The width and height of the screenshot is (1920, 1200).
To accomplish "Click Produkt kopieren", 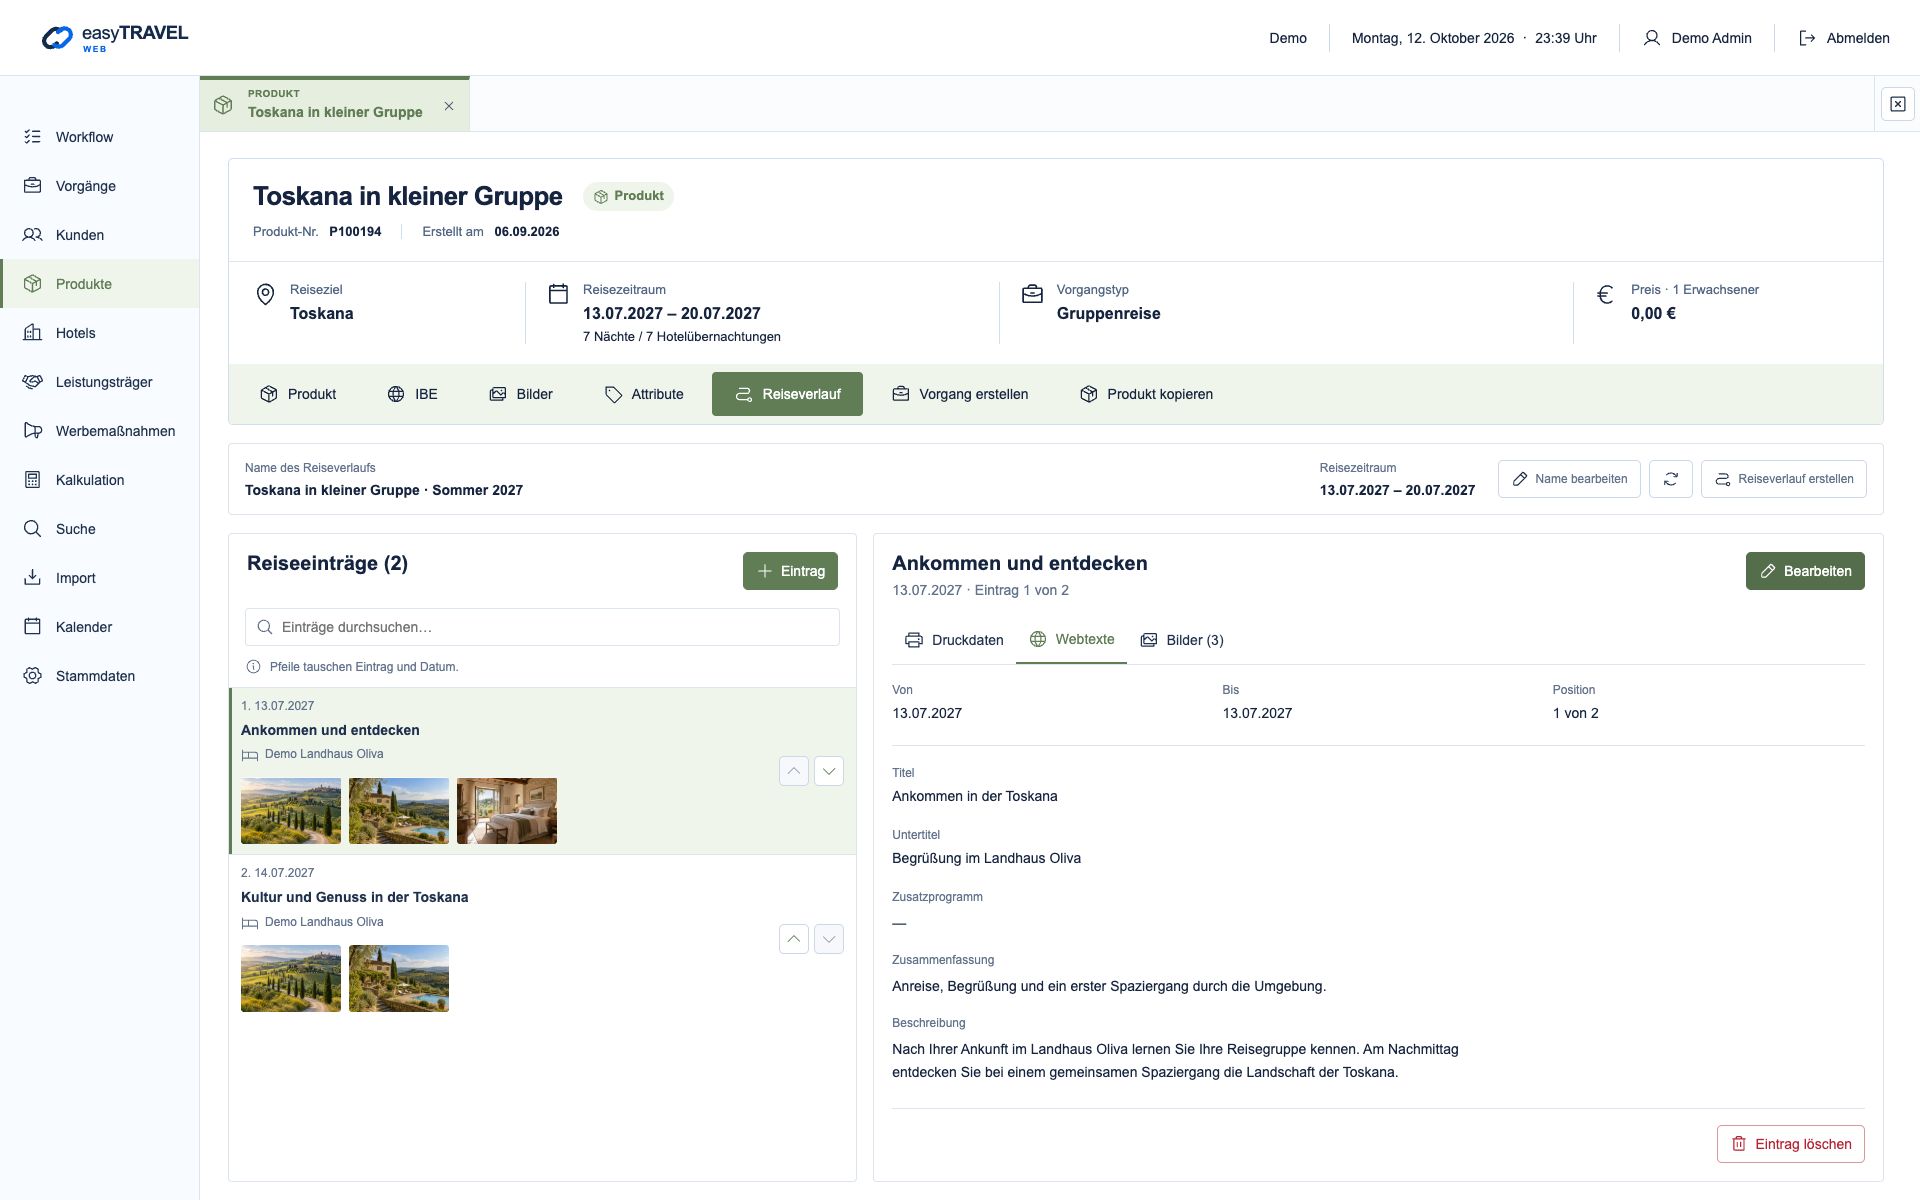I will click(1146, 394).
